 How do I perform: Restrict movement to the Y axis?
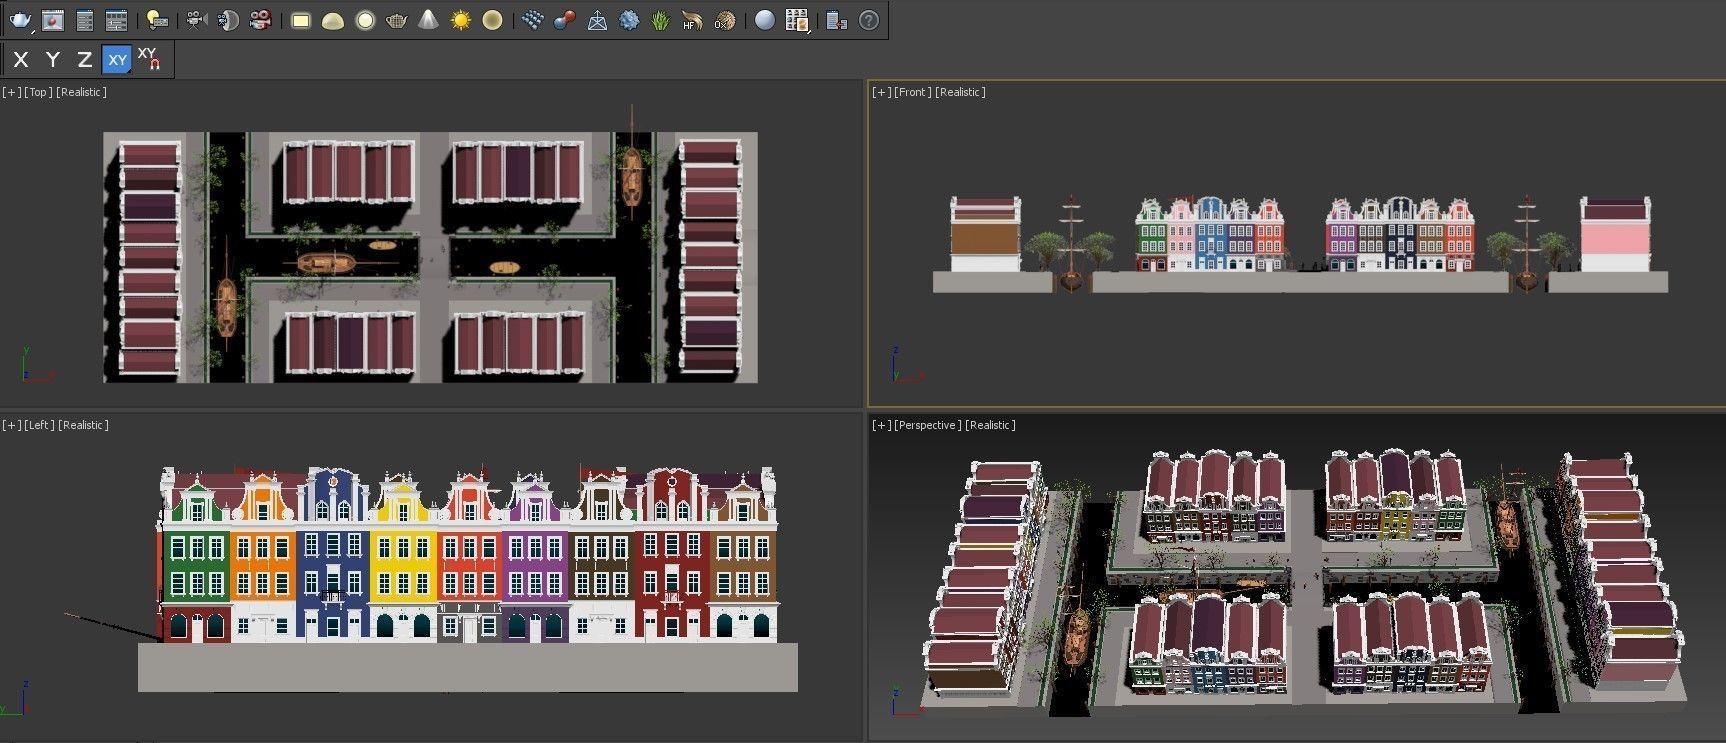[53, 60]
